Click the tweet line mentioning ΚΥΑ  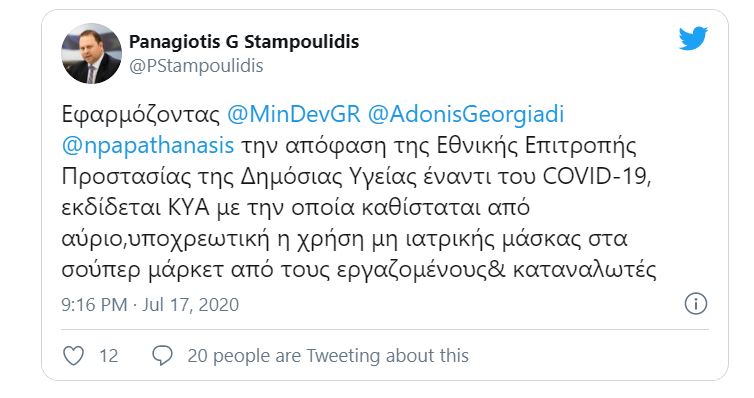point(295,208)
